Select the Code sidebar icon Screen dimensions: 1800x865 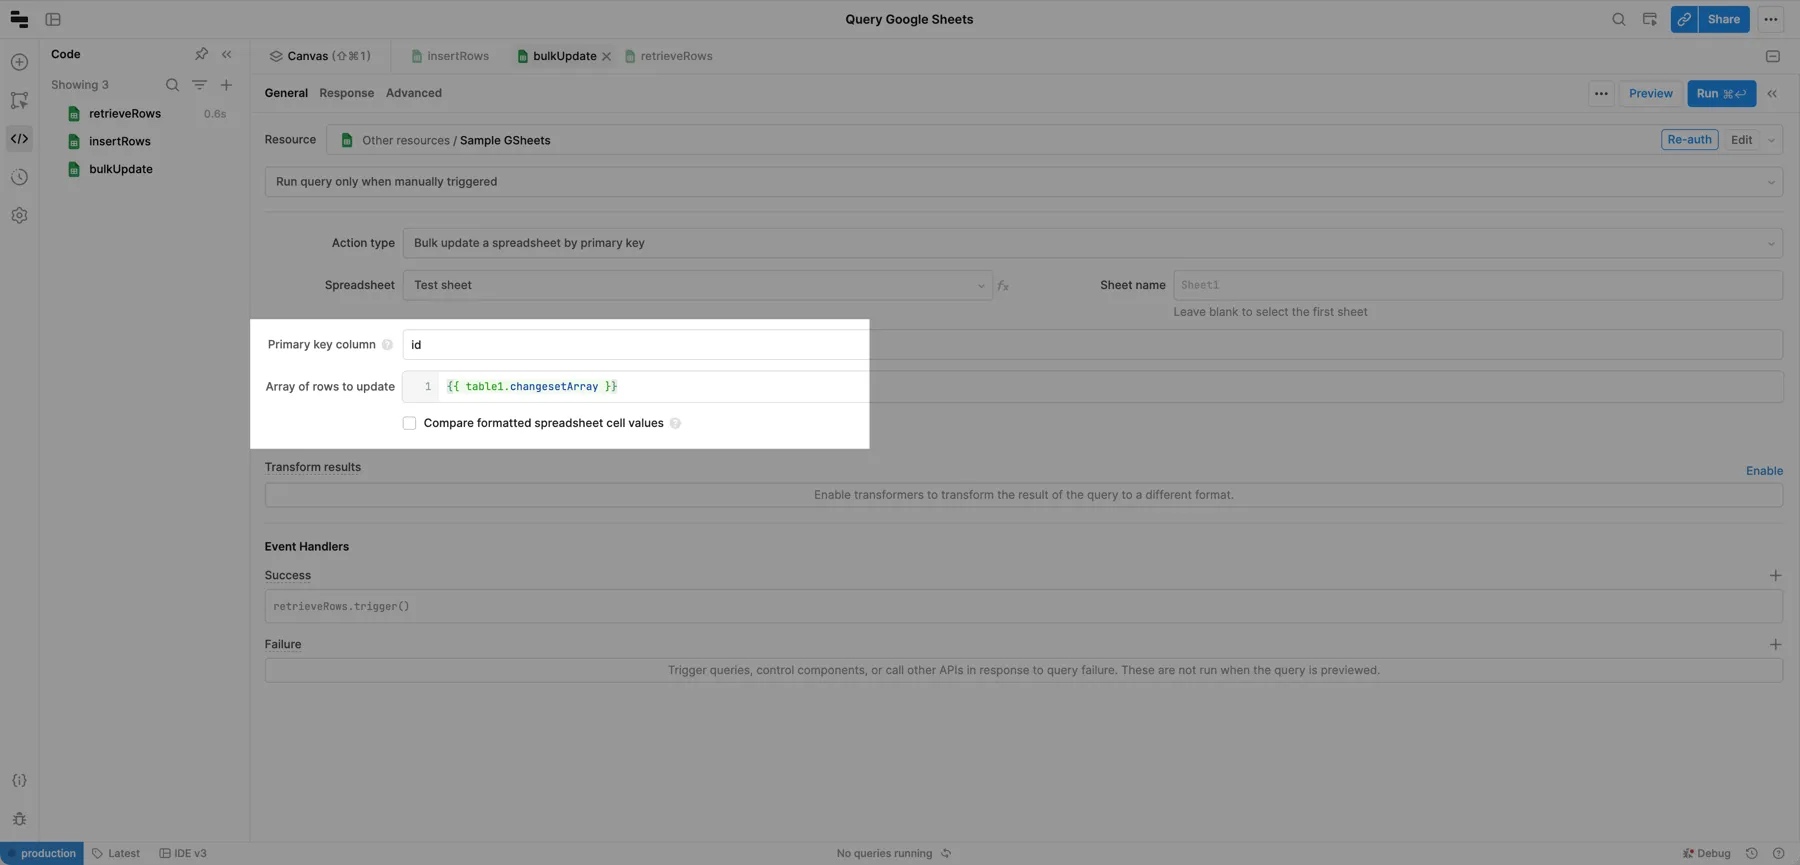tap(19, 139)
